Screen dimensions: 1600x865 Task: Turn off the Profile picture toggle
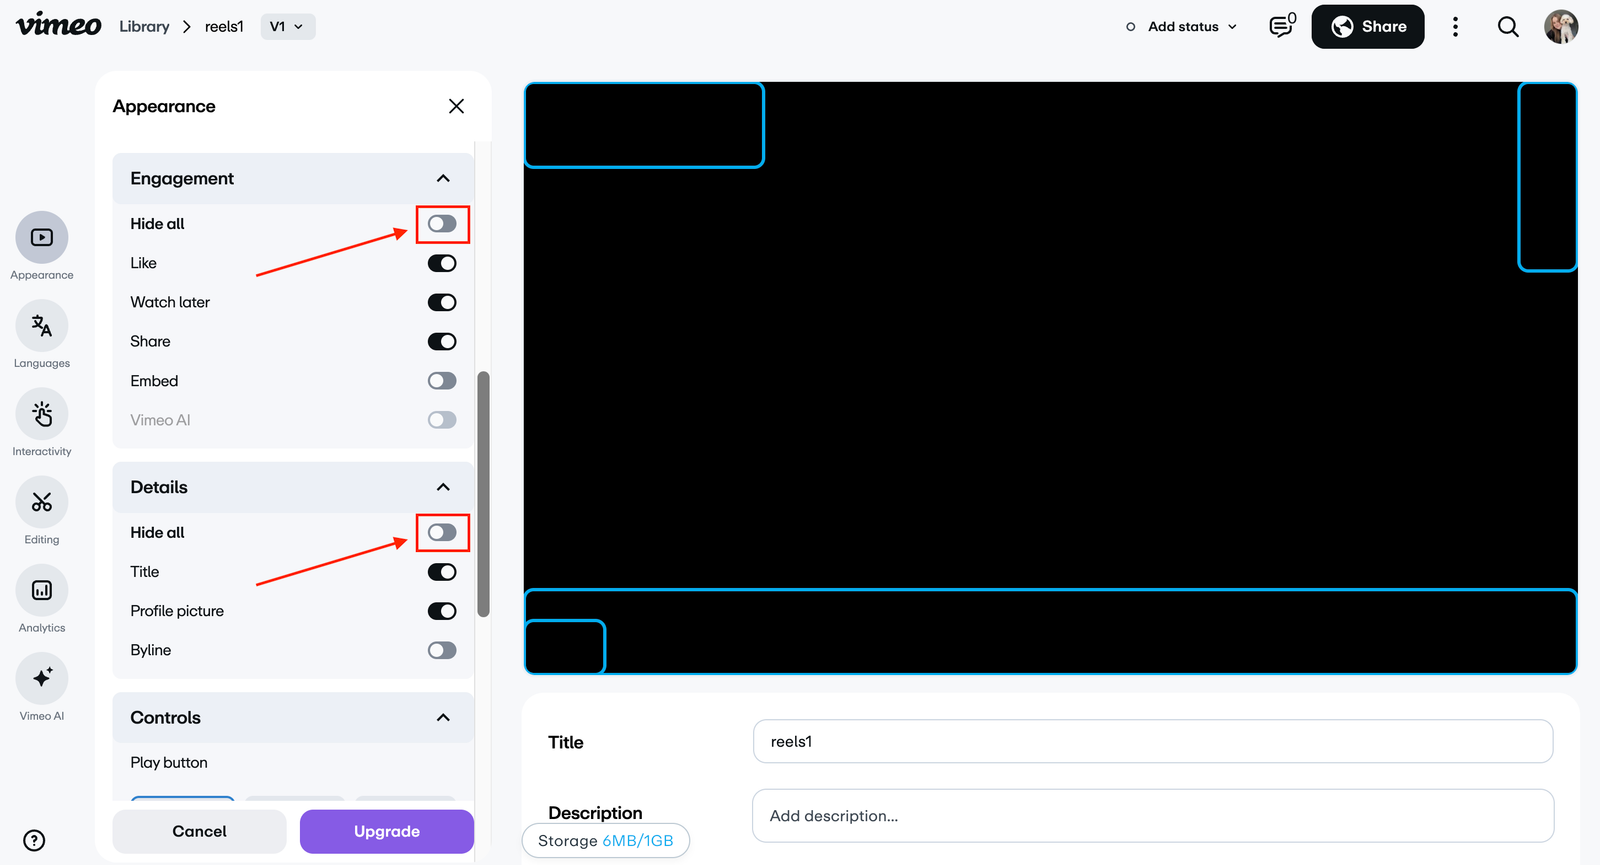click(442, 611)
